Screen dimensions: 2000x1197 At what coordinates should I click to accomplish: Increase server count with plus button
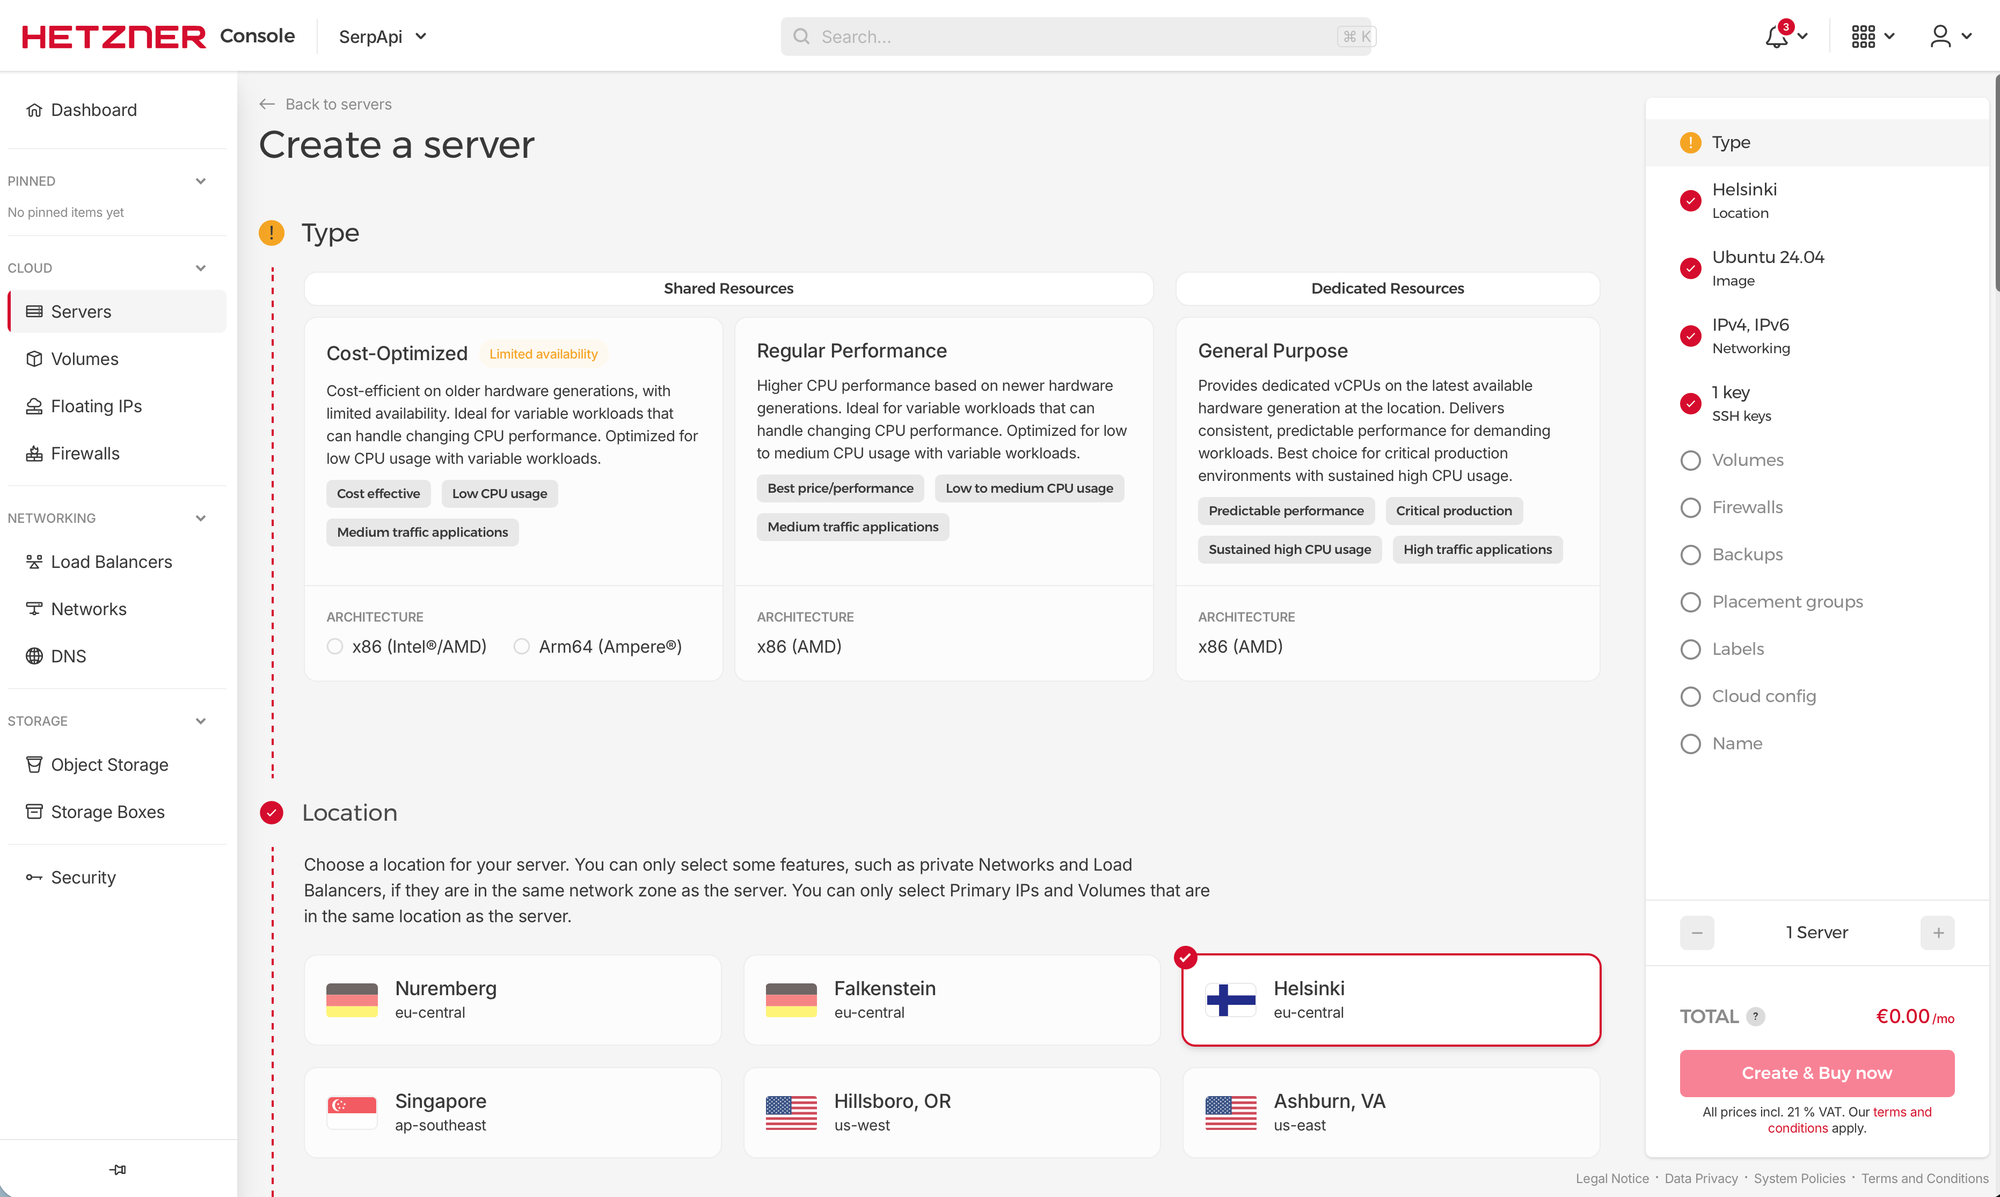pyautogui.click(x=1937, y=933)
